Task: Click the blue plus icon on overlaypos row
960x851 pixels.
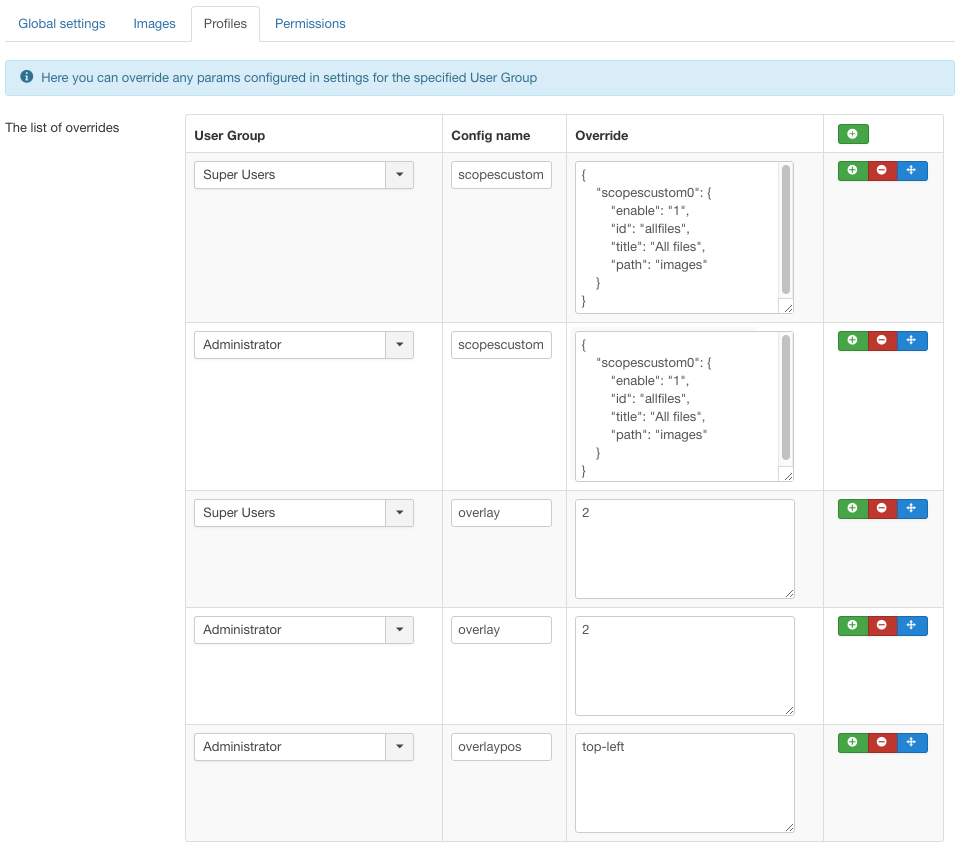Action: [x=912, y=742]
